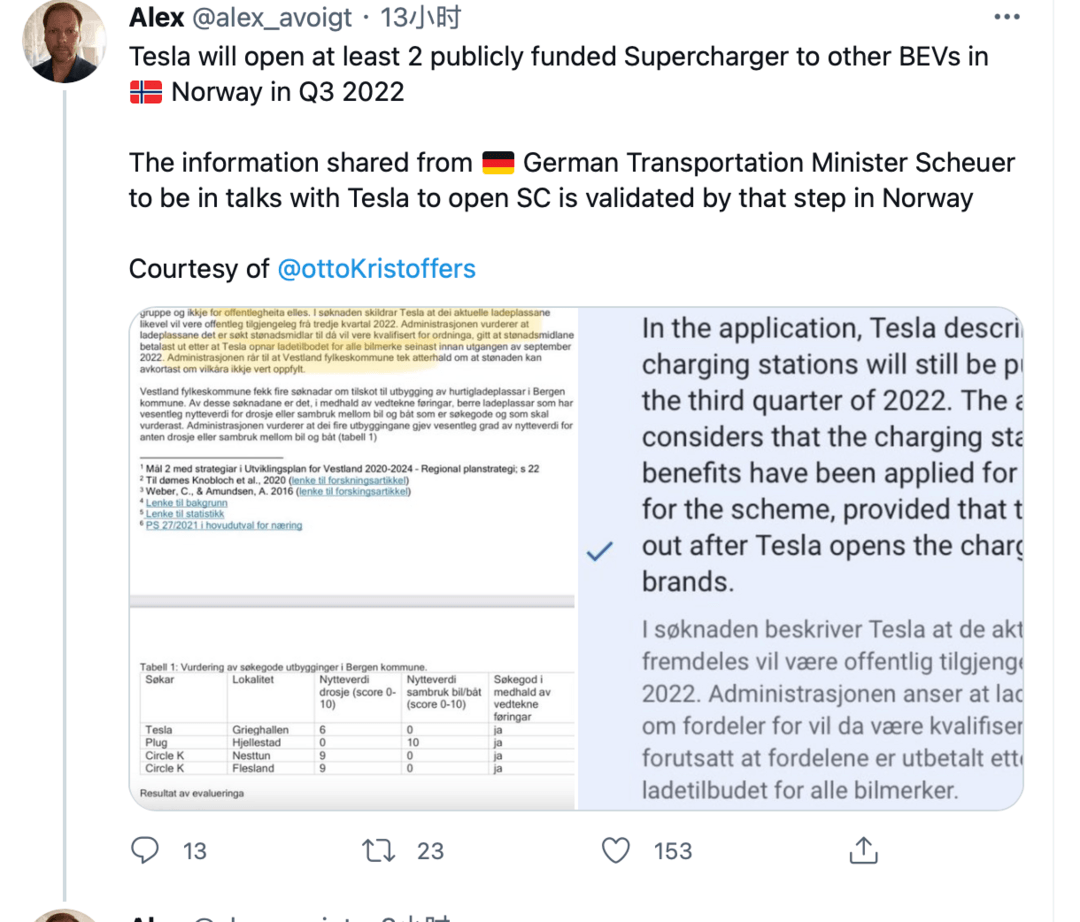Open the @ottoKristoffers mention link
This screenshot has height=922, width=1080.
376,269
